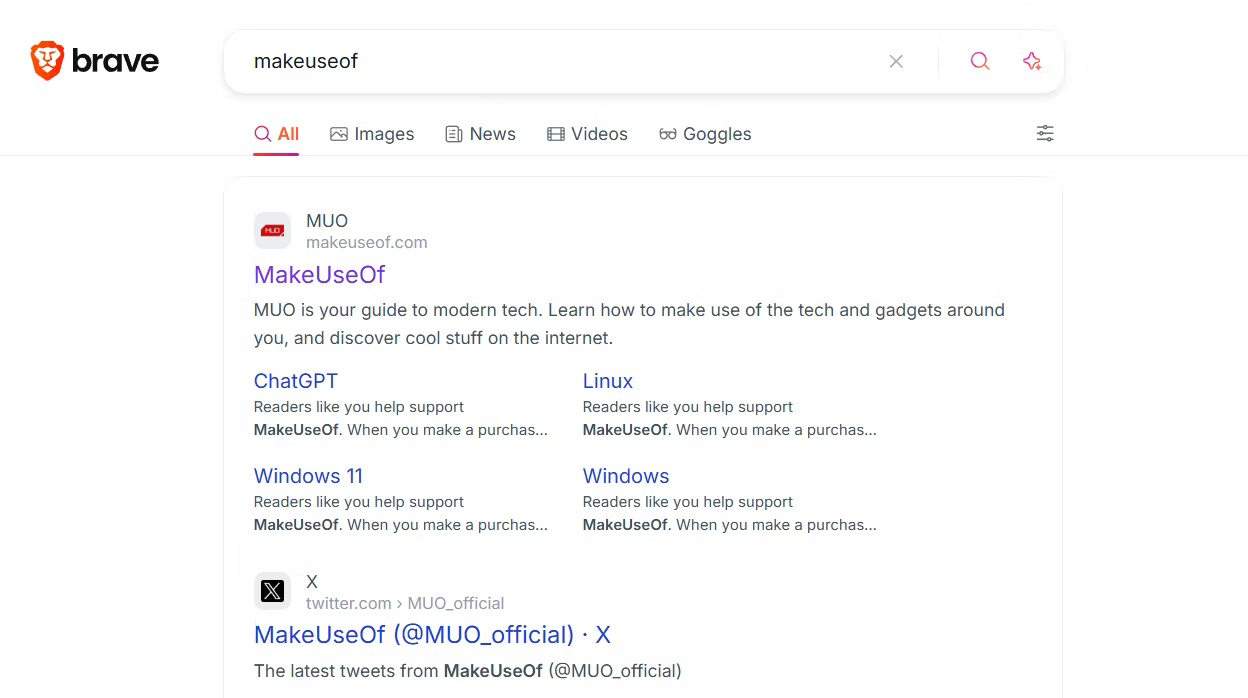Clear the search query with the X icon
Screen dimensions: 1248x698
click(896, 61)
